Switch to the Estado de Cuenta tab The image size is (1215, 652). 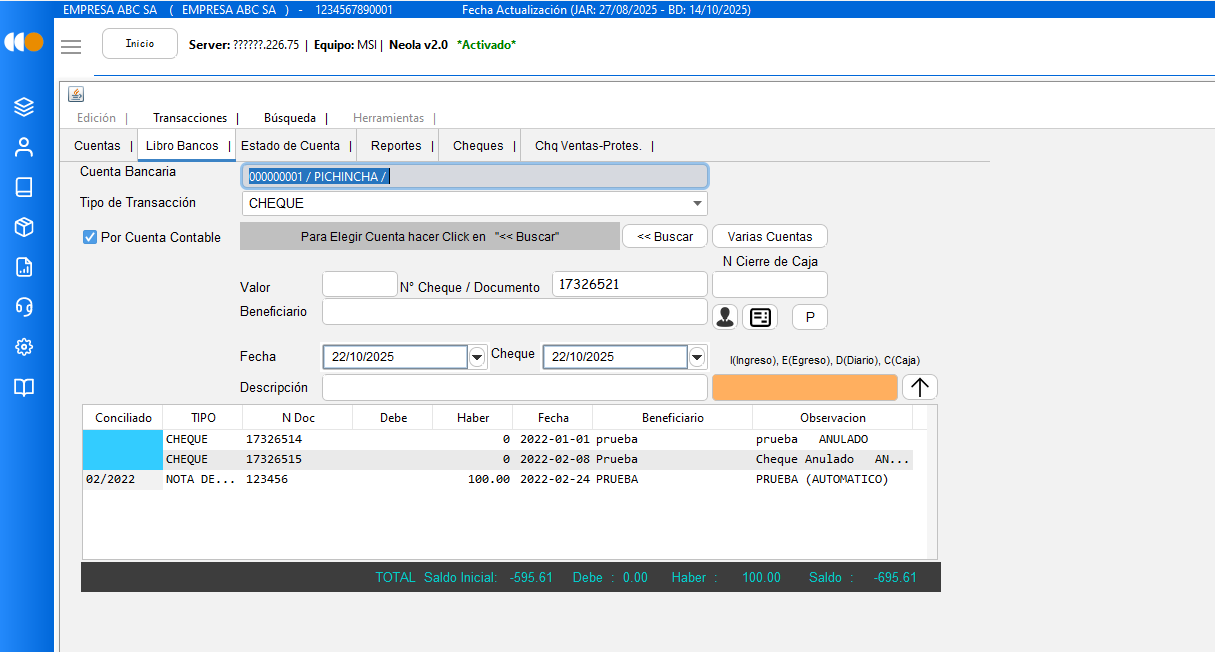[x=290, y=145]
